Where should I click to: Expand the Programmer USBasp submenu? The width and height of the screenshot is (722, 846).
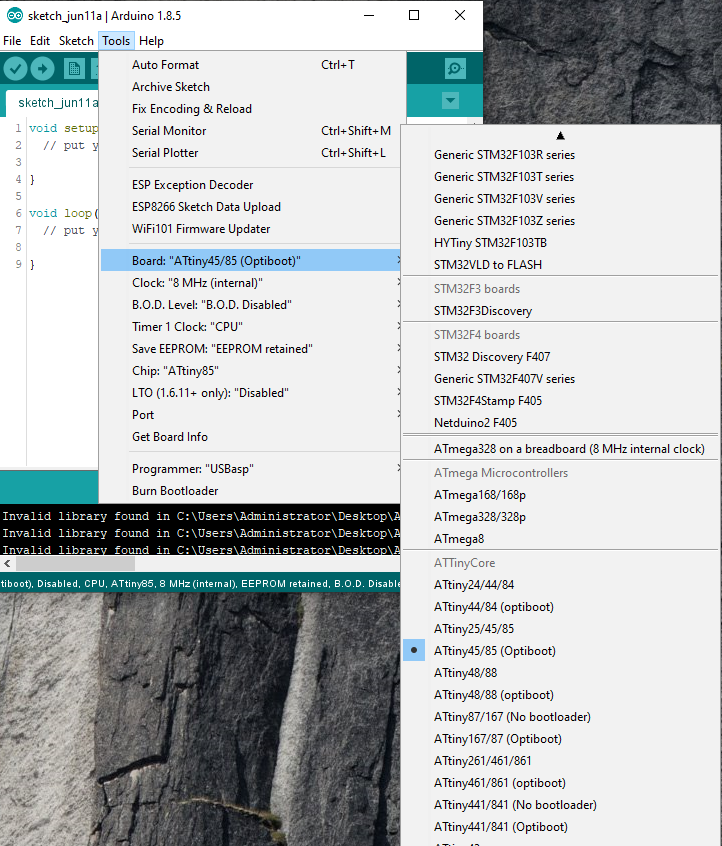[x=251, y=469]
